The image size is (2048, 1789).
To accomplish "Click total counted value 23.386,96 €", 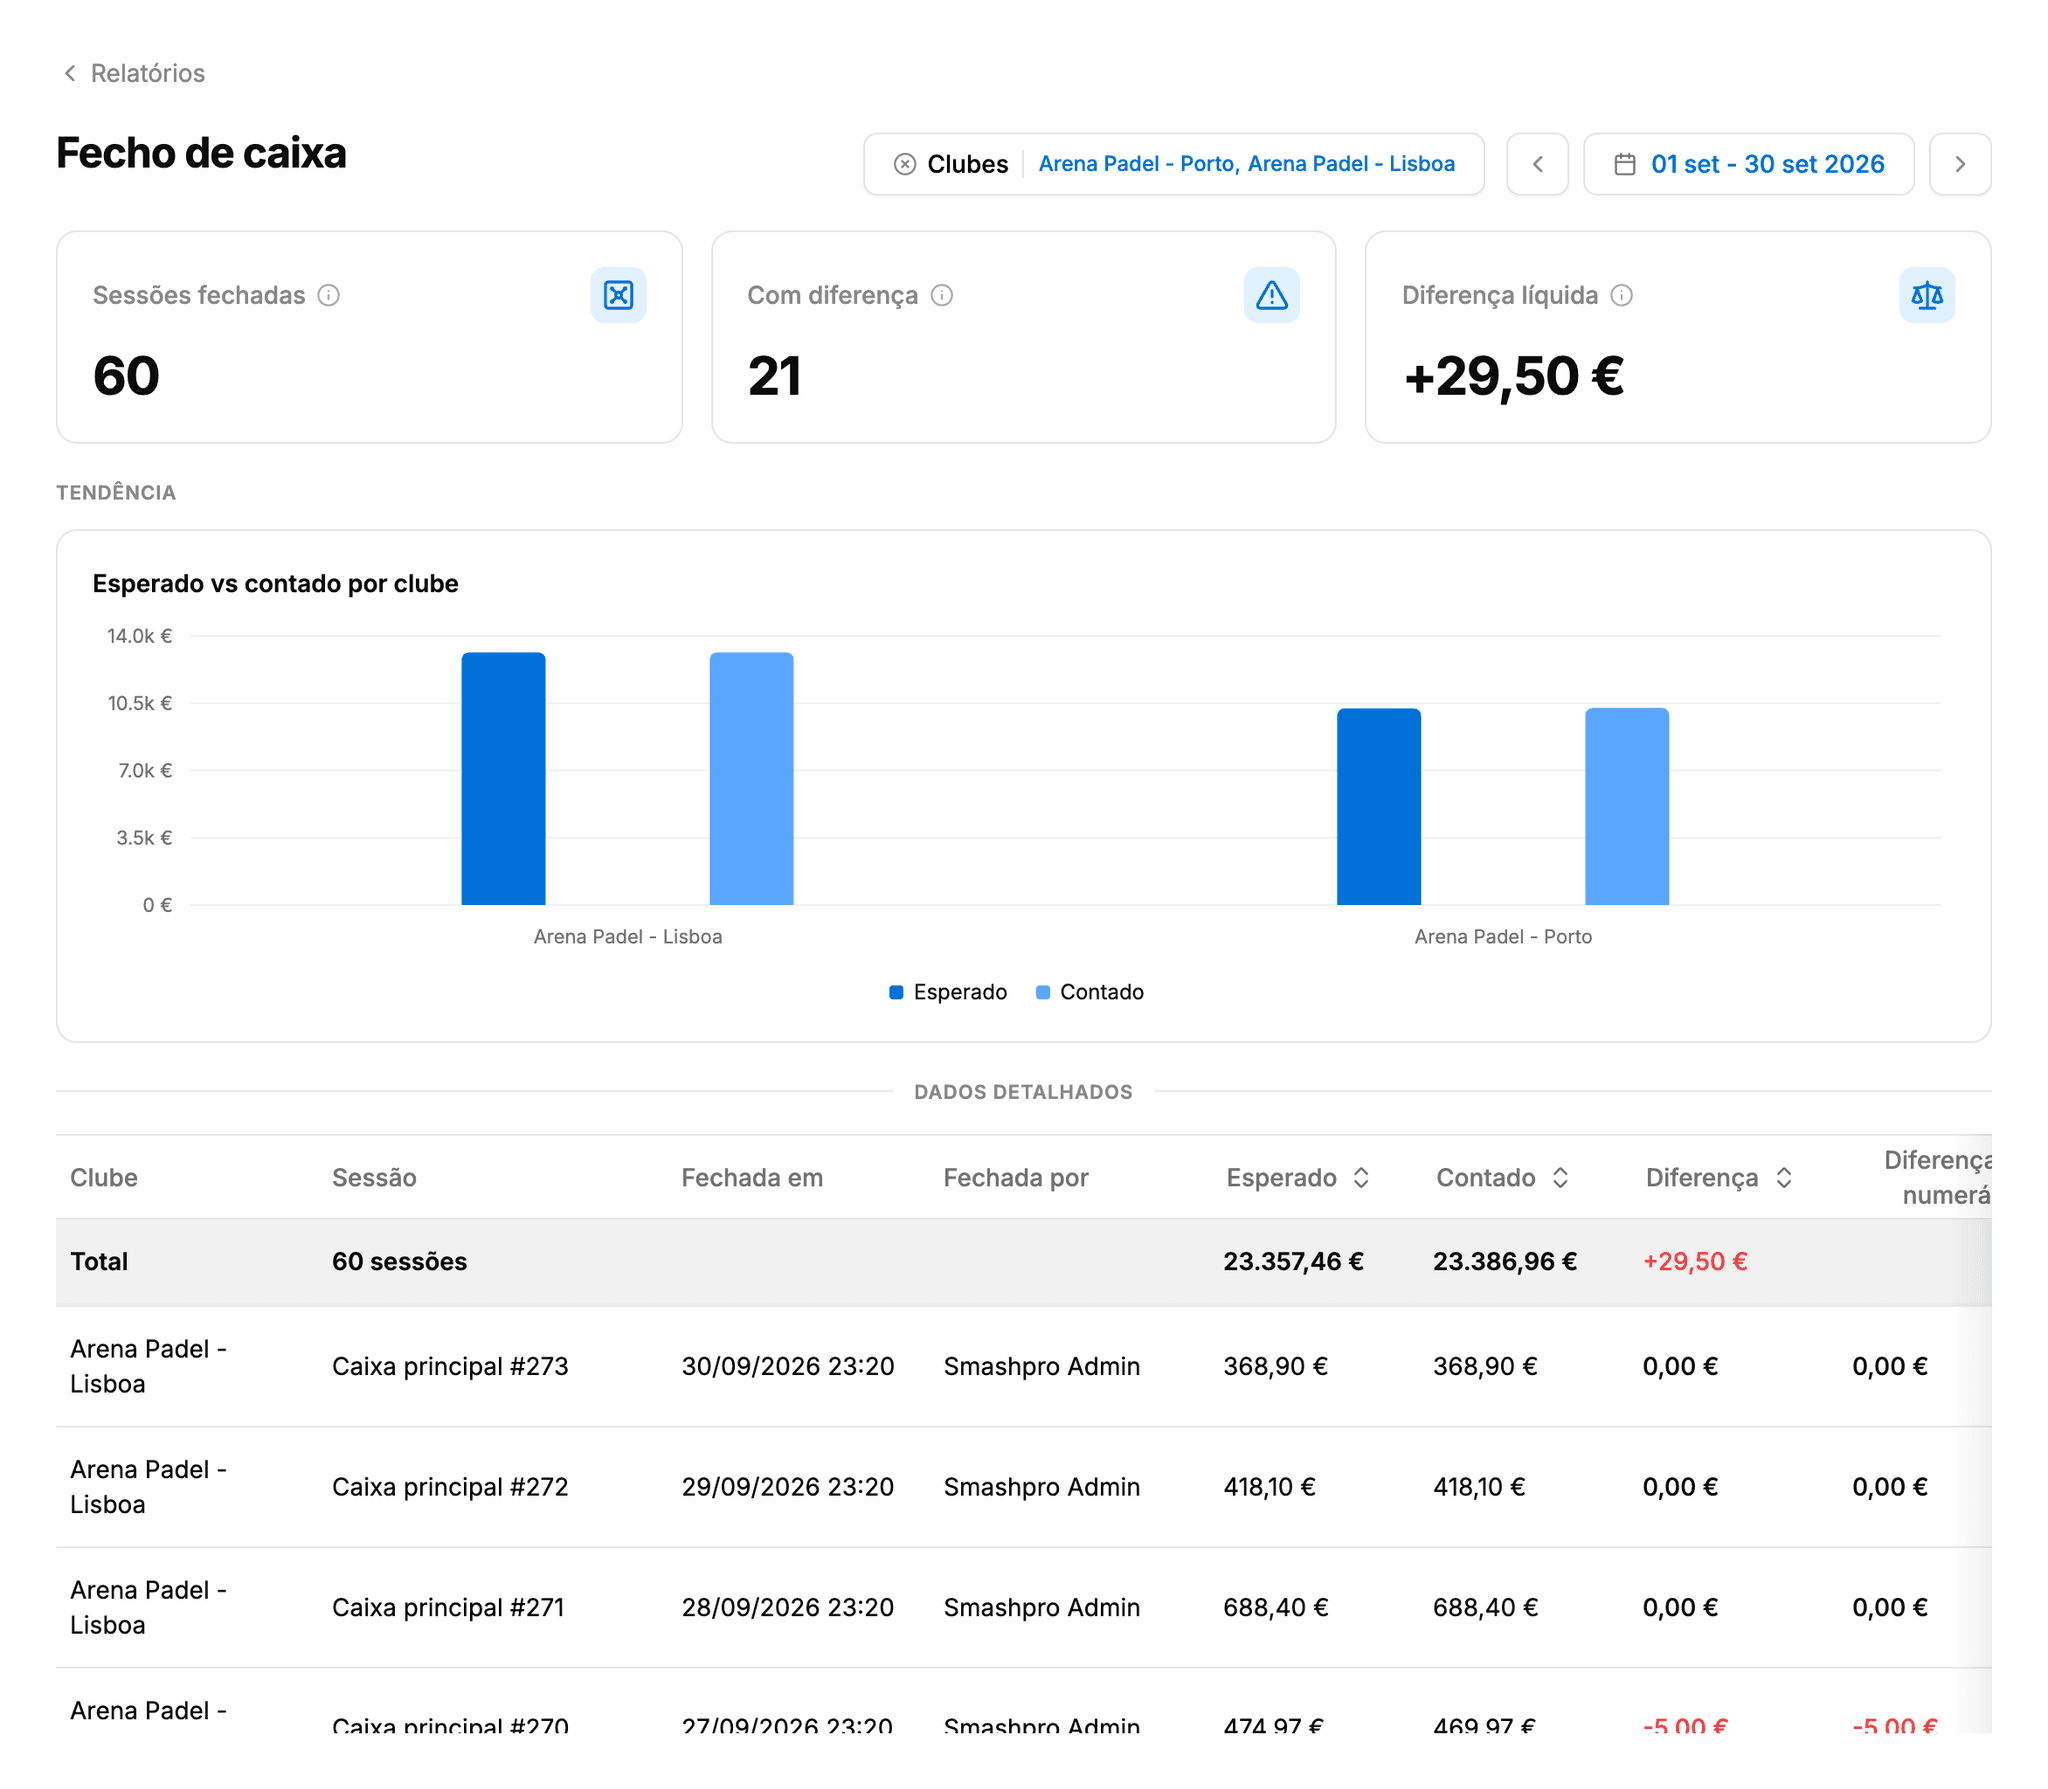I will click(x=1505, y=1261).
